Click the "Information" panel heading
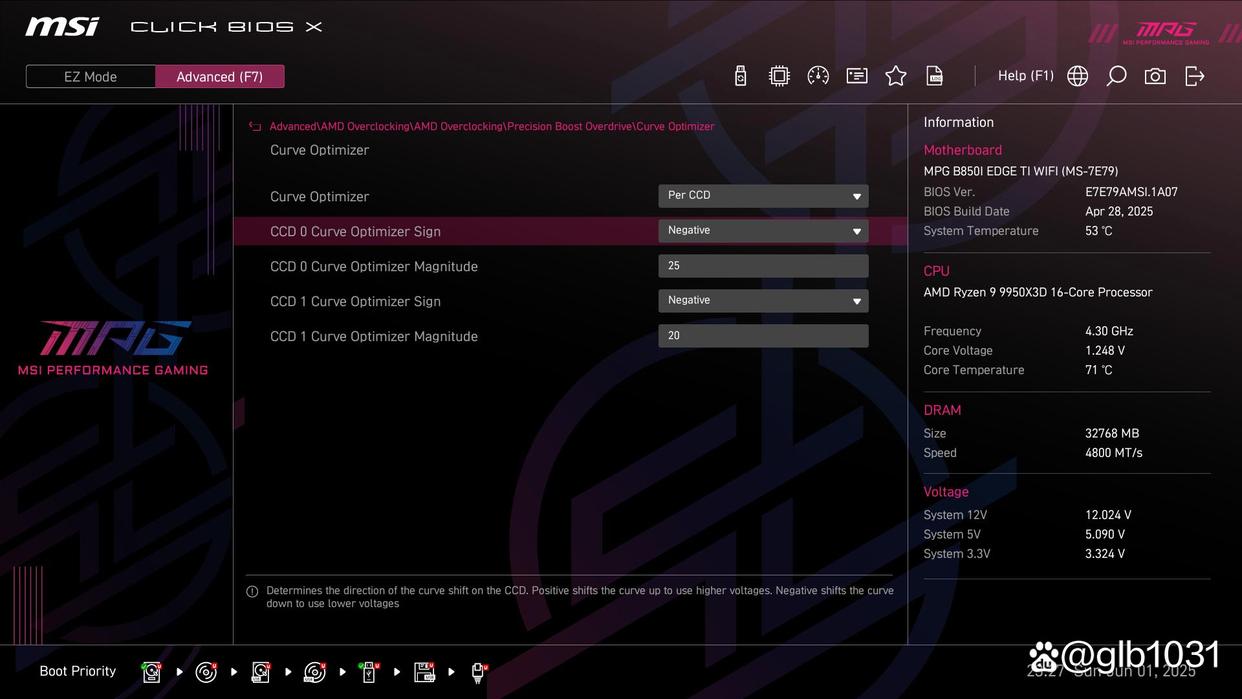This screenshot has width=1242, height=699. click(x=959, y=122)
